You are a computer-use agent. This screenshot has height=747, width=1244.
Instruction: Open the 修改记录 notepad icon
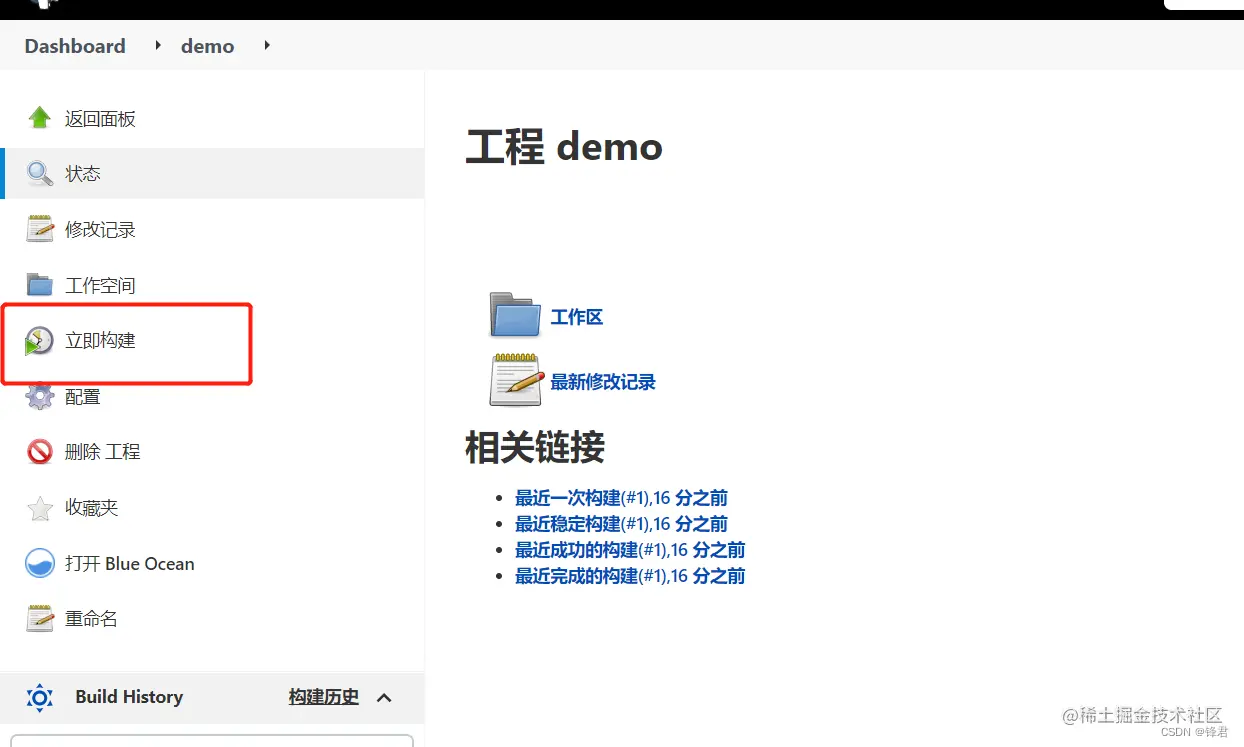point(38,228)
